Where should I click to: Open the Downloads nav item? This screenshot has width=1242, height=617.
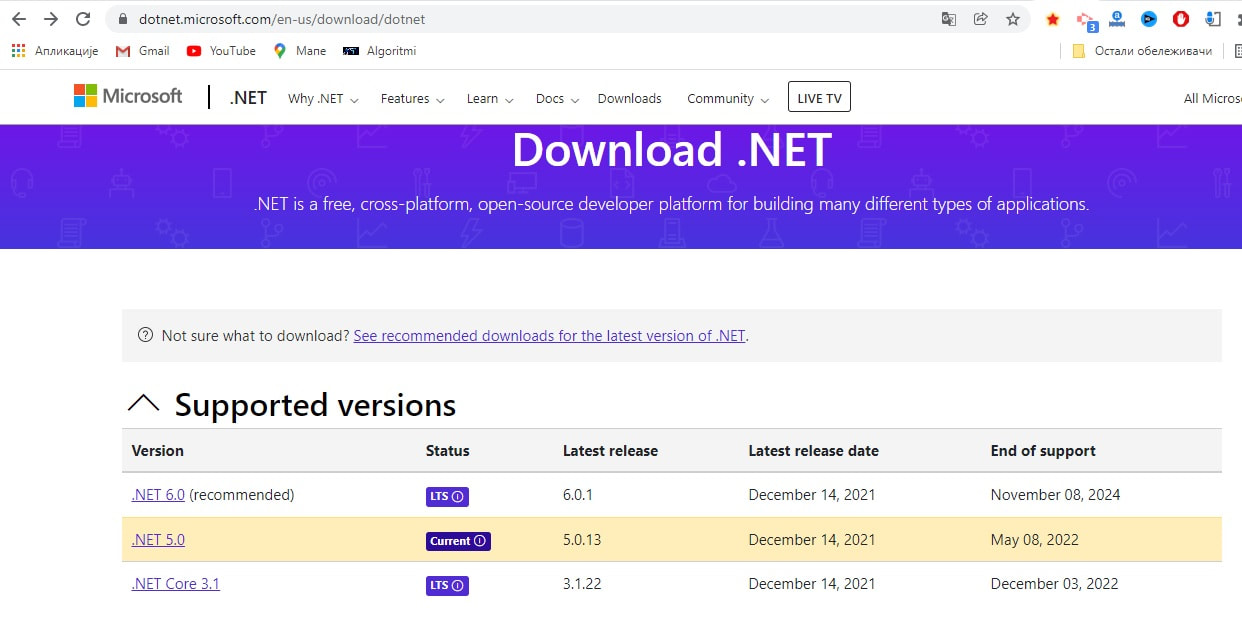click(630, 99)
